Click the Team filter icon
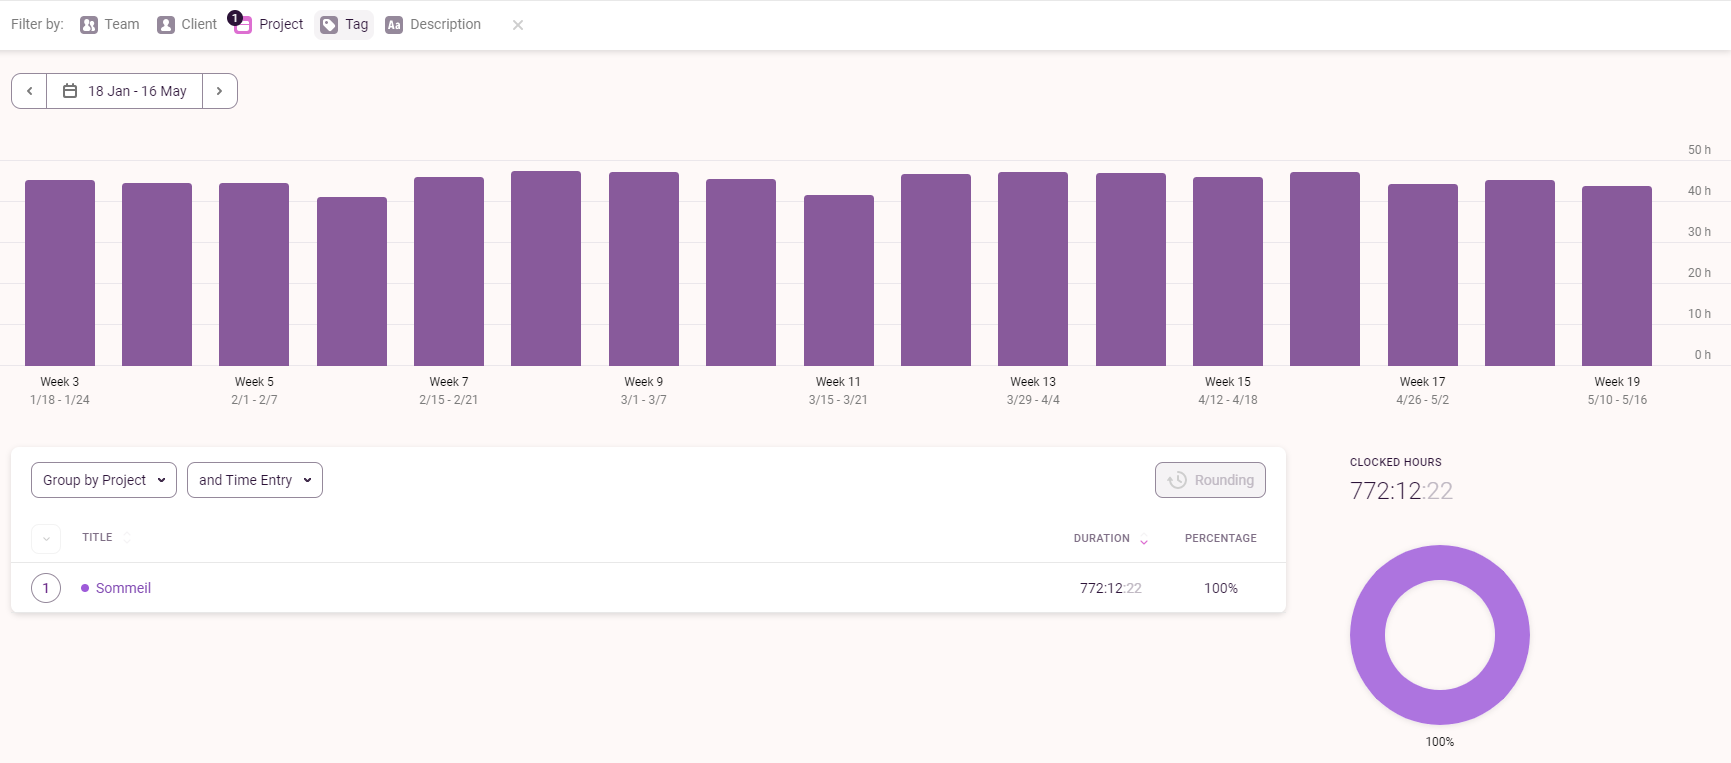This screenshot has height=763, width=1731. pos(89,25)
